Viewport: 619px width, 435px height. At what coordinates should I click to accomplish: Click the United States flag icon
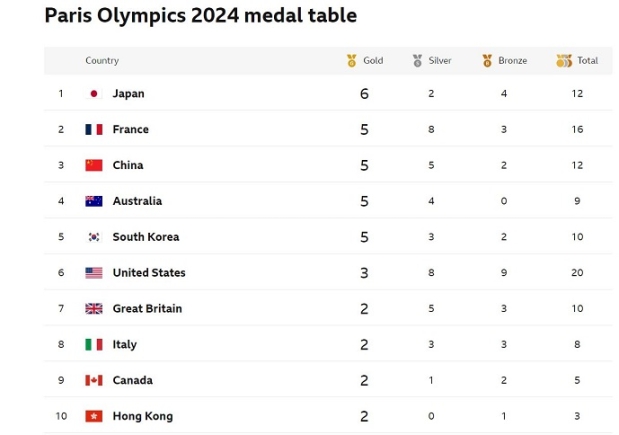(94, 273)
